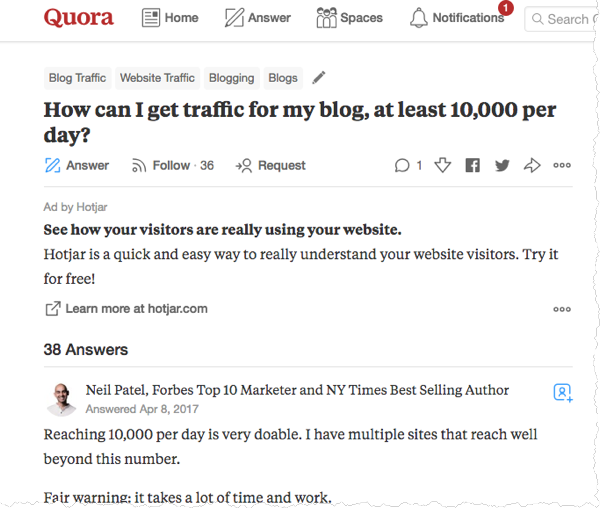
Task: Share the question on Twitter
Action: coord(502,165)
